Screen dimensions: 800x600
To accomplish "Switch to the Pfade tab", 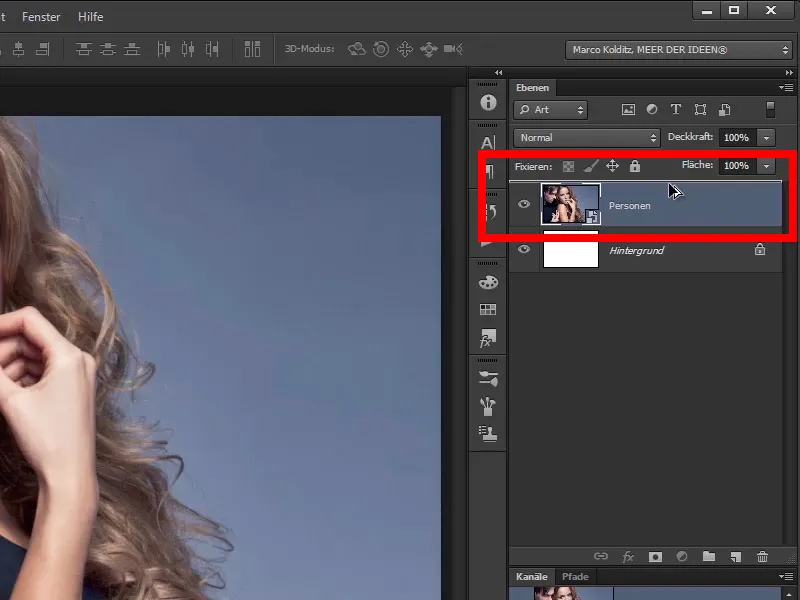I will (575, 577).
